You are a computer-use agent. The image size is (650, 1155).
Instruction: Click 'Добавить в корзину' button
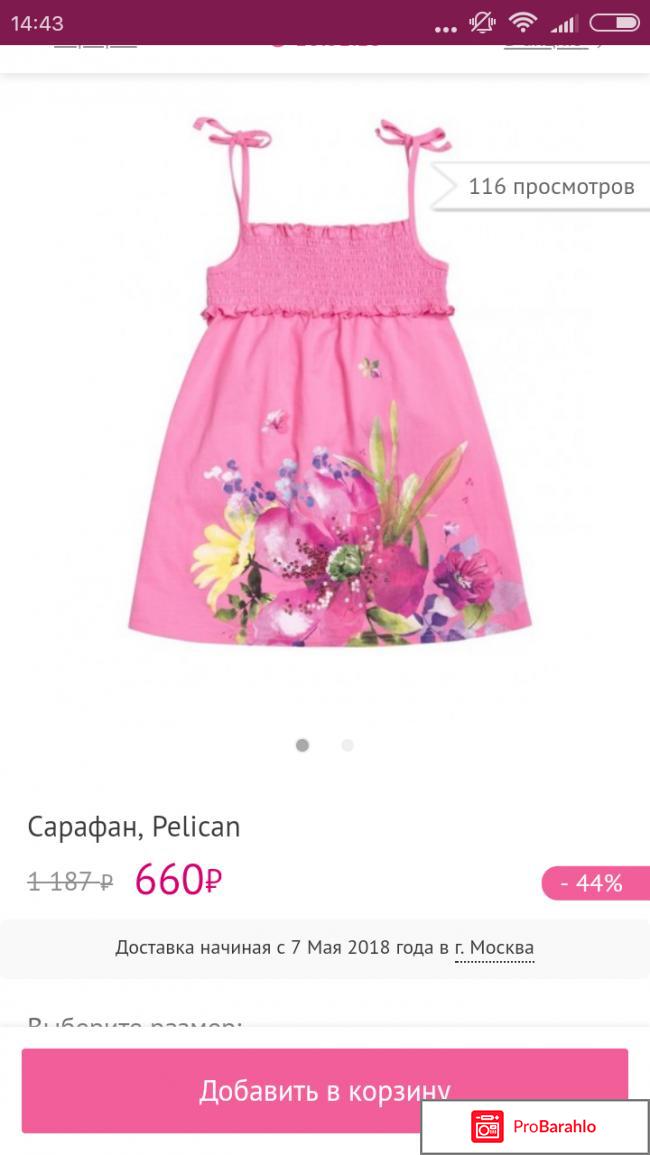click(324, 1090)
